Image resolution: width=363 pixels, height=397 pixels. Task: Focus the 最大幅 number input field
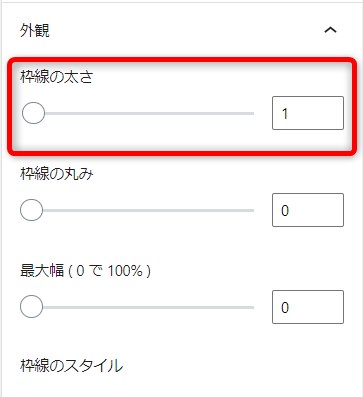coord(308,307)
